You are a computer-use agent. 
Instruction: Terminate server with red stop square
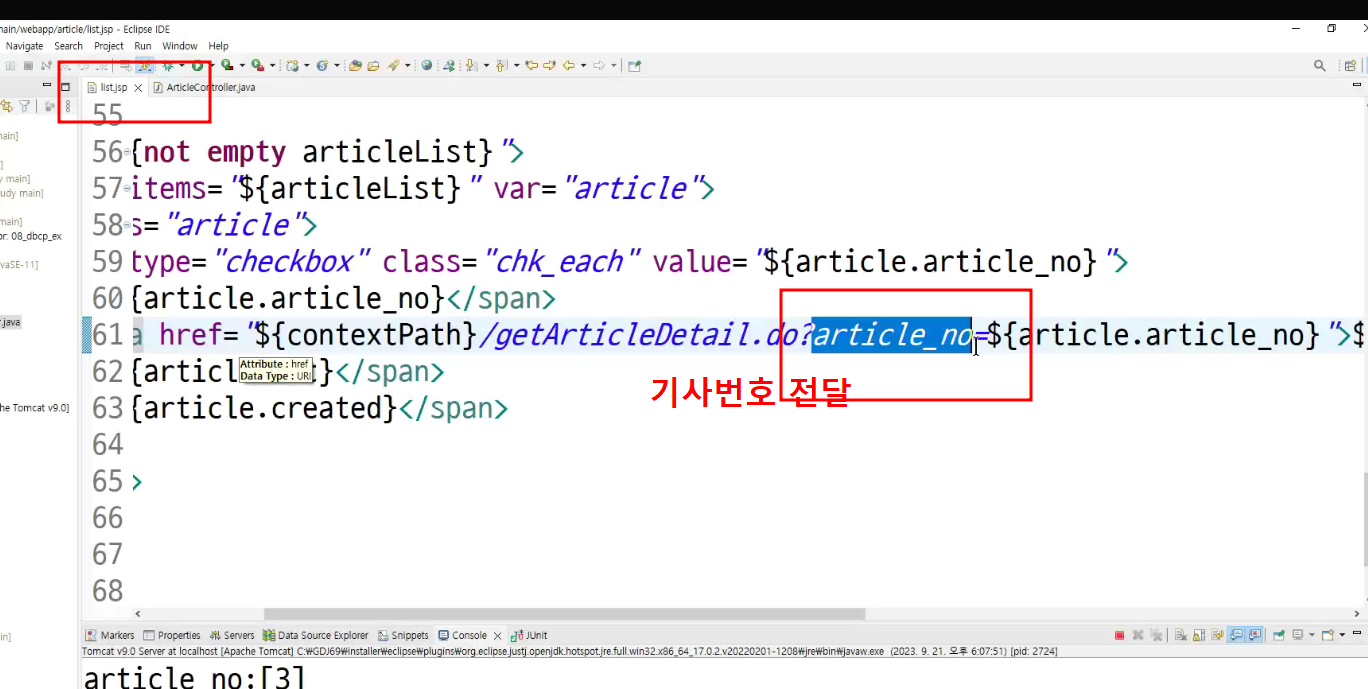1119,635
